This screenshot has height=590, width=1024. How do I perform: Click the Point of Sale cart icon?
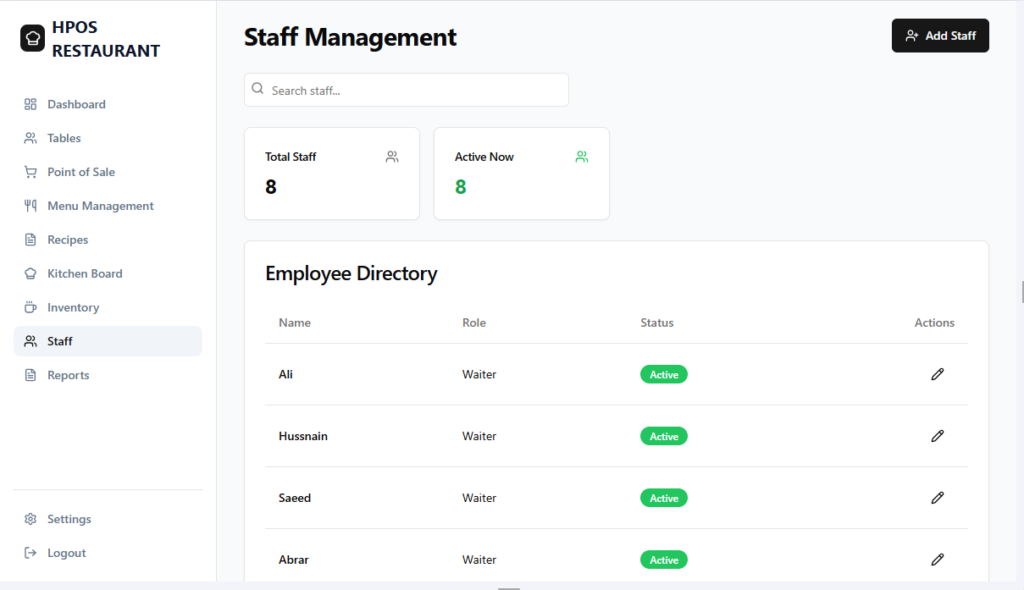coord(30,171)
